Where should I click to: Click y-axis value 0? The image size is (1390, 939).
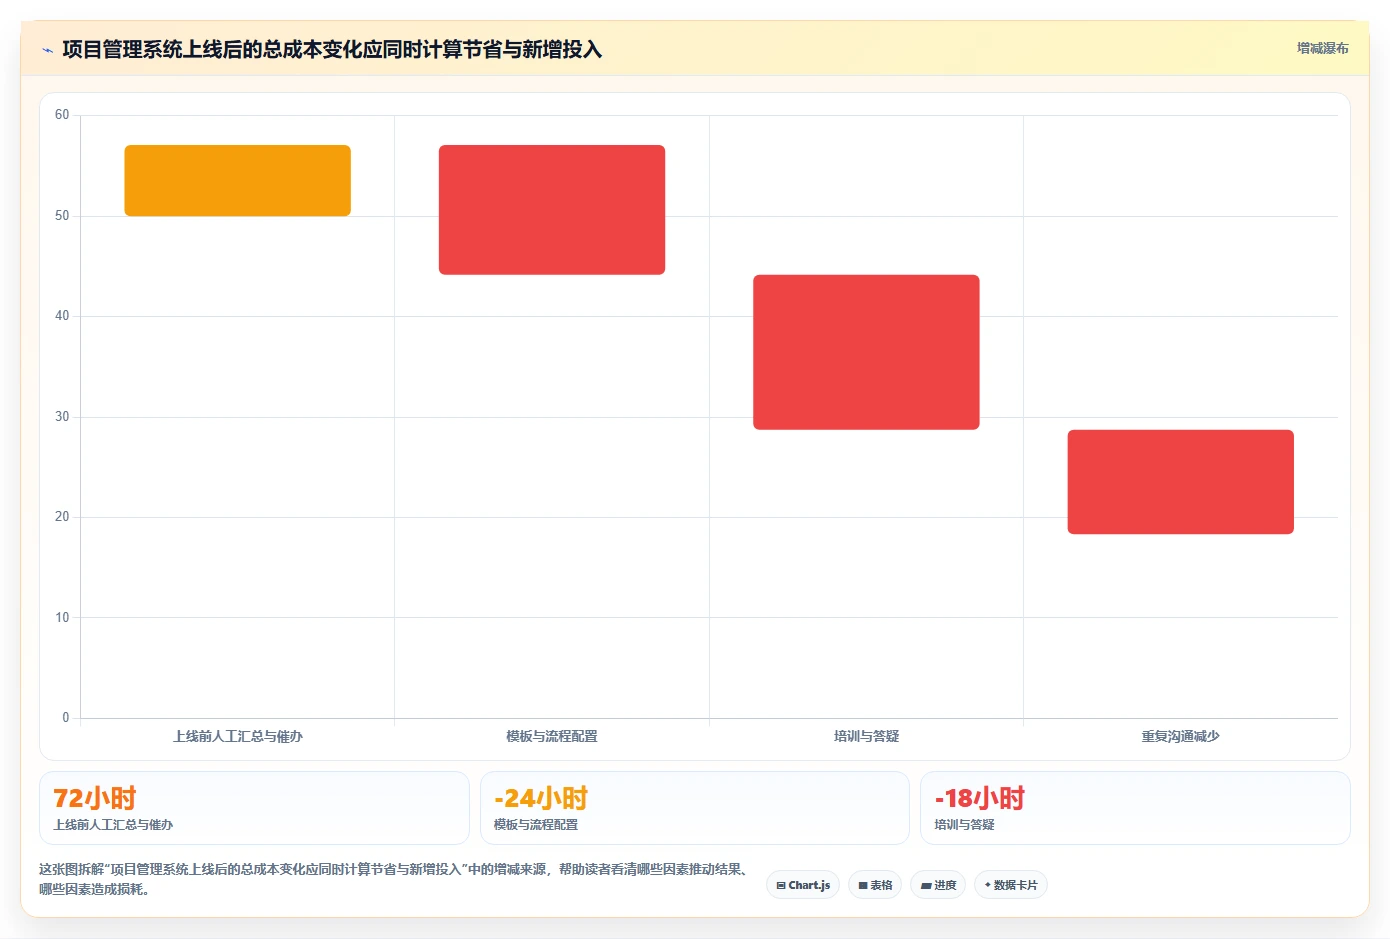[66, 718]
